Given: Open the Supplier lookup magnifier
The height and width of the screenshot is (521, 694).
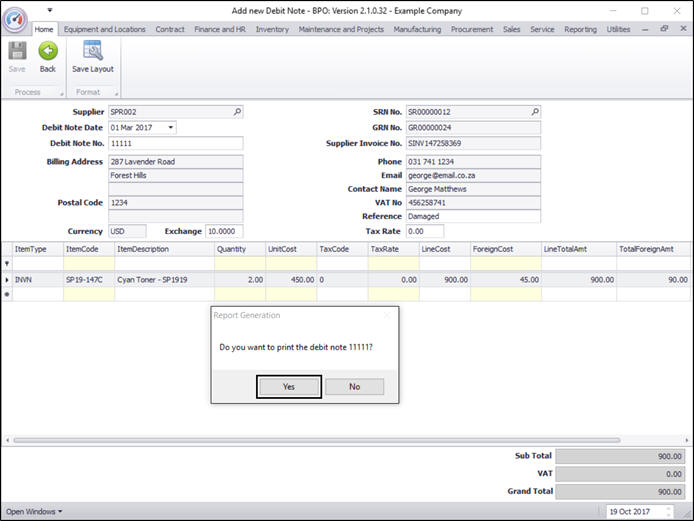Looking at the screenshot, I should pyautogui.click(x=237, y=112).
